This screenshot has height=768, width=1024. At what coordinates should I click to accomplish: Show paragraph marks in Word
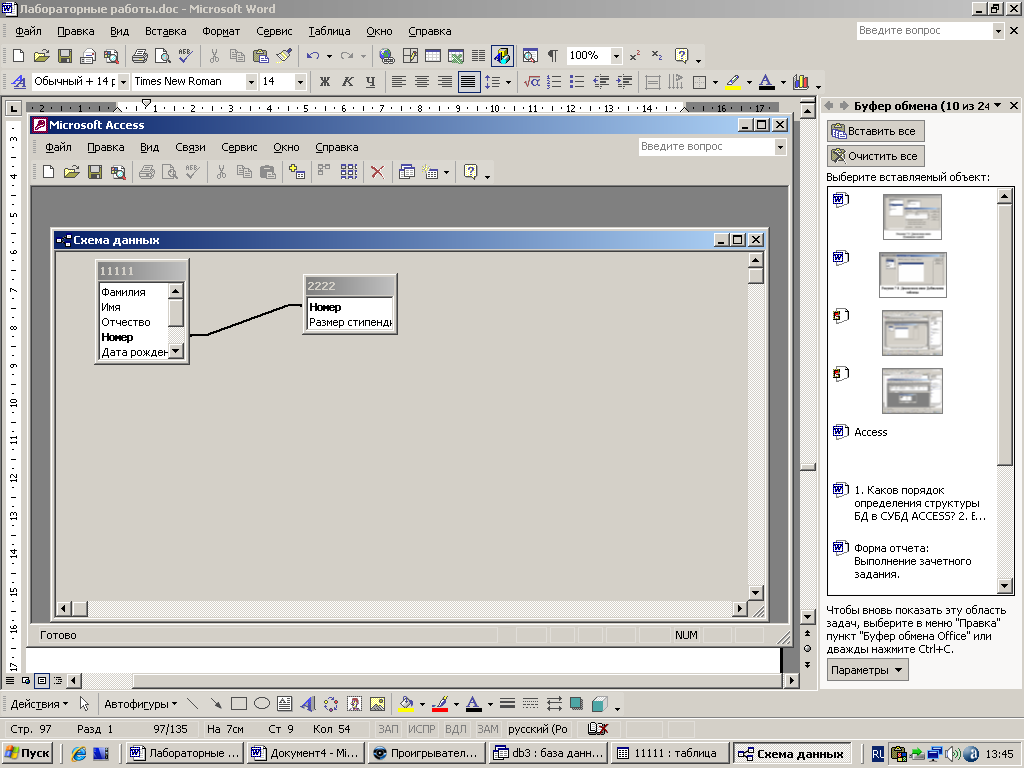click(552, 56)
